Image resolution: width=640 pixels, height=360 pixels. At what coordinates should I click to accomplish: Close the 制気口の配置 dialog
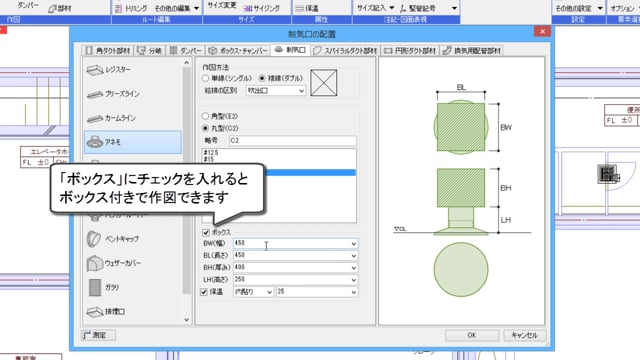542,31
